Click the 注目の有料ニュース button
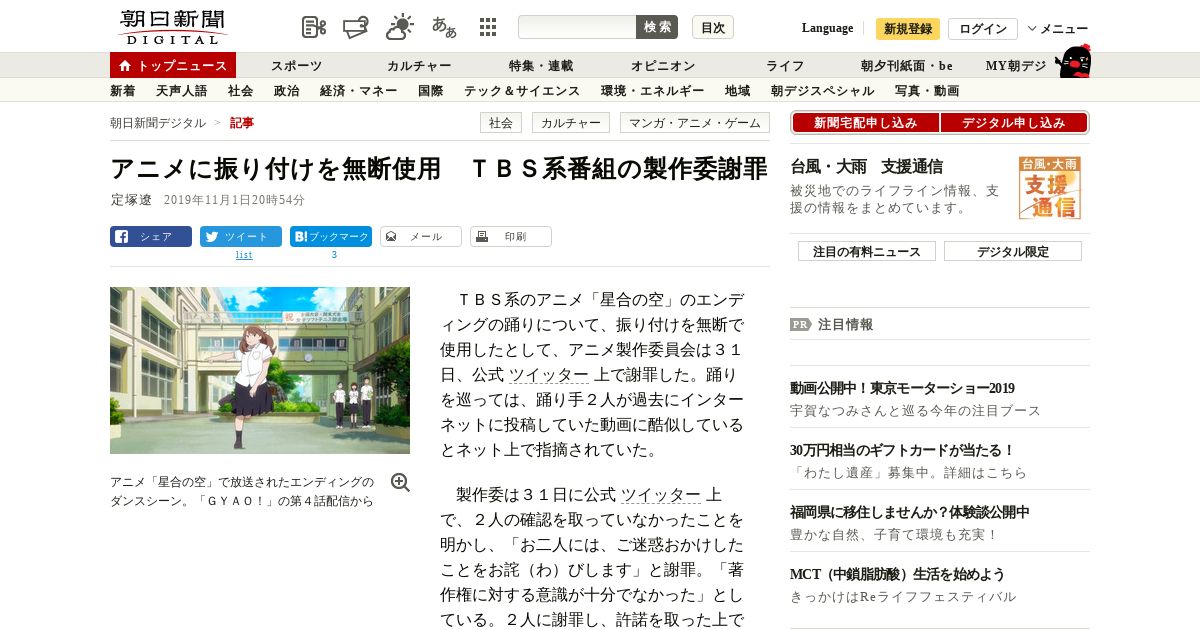 [x=867, y=251]
